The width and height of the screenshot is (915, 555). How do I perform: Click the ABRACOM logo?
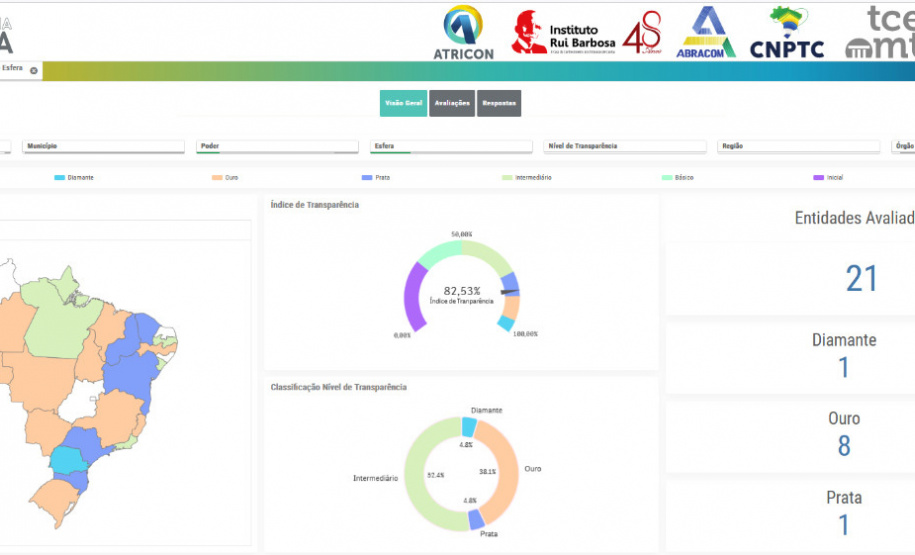click(706, 32)
